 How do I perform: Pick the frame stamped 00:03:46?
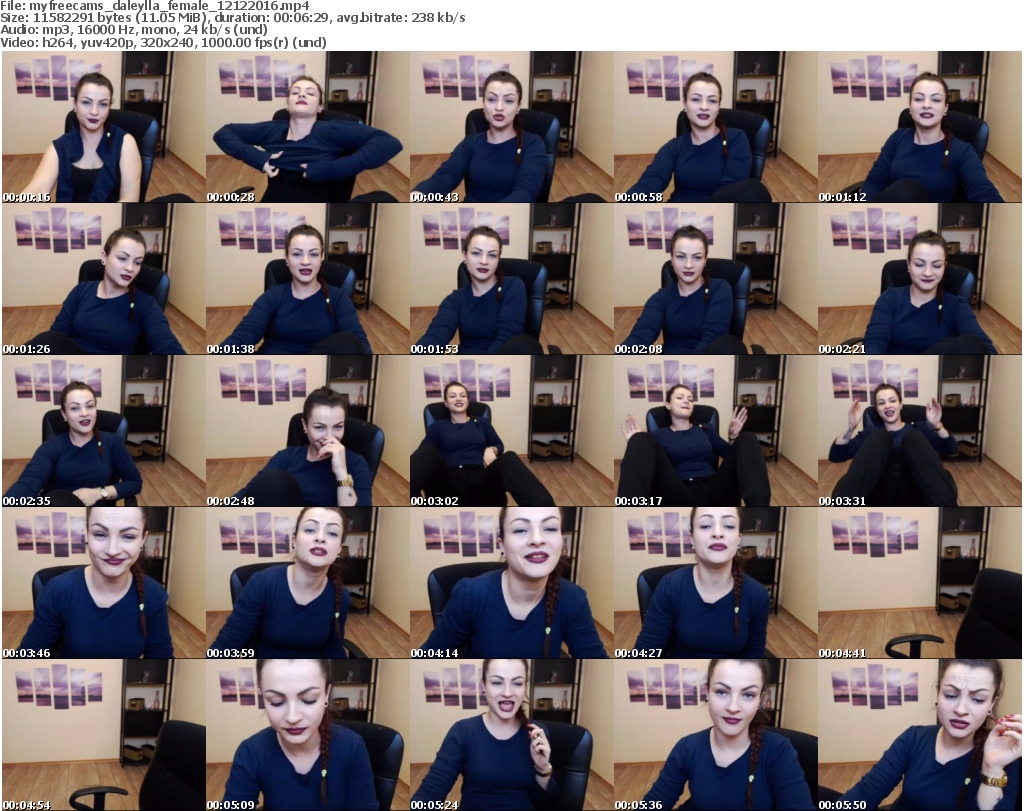click(104, 583)
